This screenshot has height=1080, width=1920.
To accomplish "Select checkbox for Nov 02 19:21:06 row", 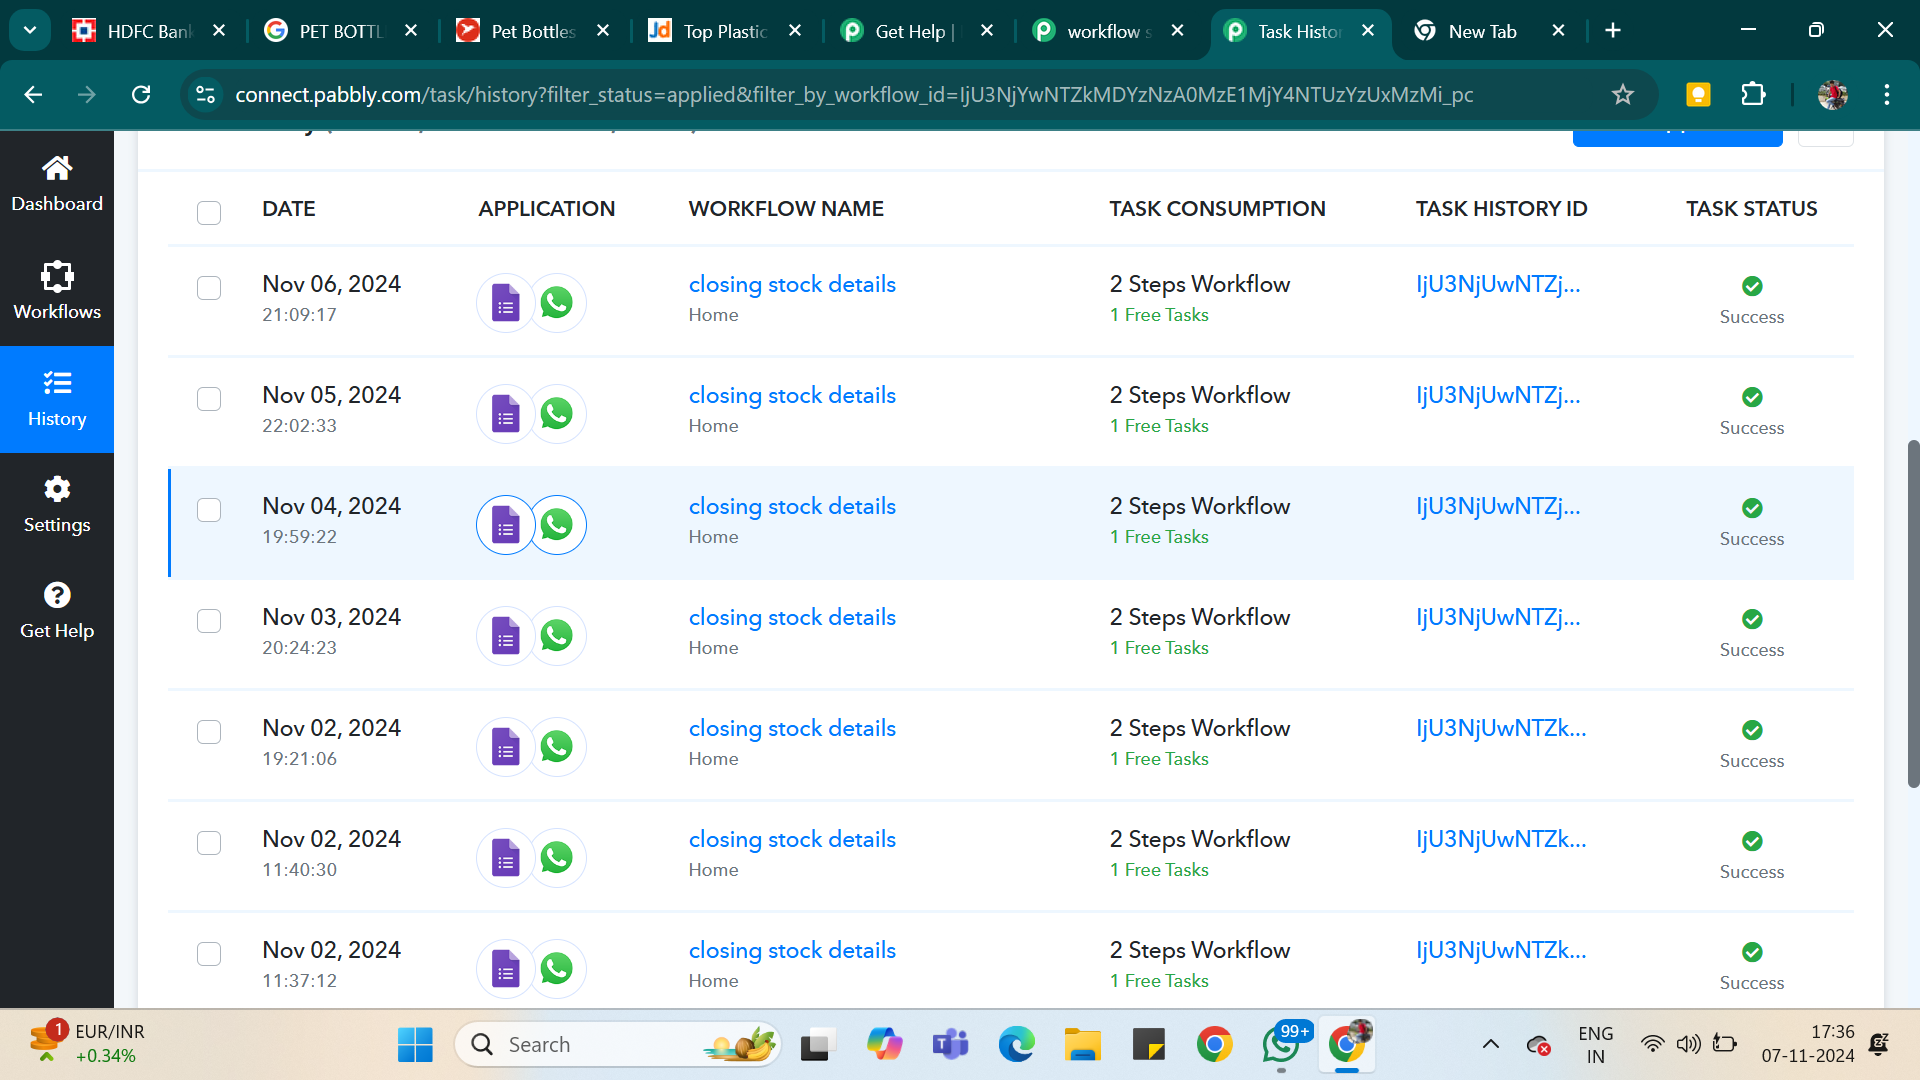I will pos(209,732).
